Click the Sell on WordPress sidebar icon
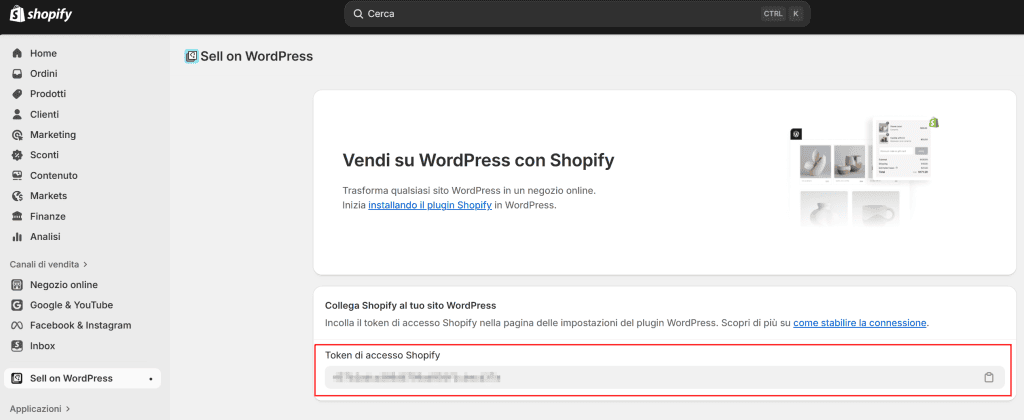The width and height of the screenshot is (1024, 420). click(18, 378)
